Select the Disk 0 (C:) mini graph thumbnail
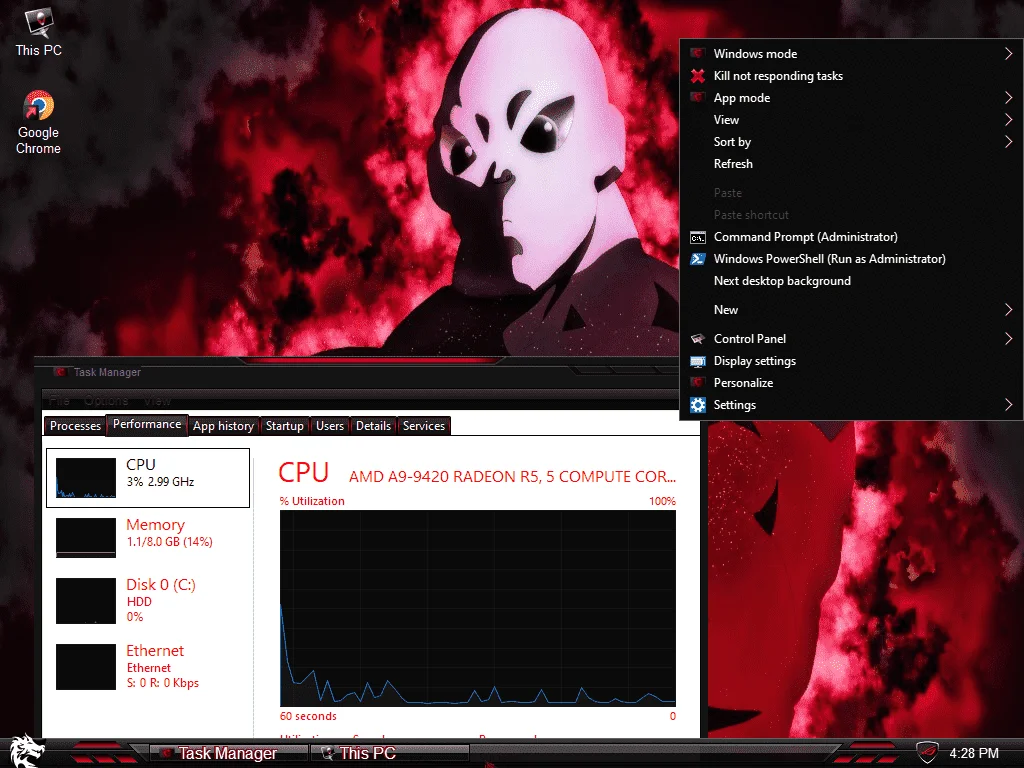 (86, 601)
